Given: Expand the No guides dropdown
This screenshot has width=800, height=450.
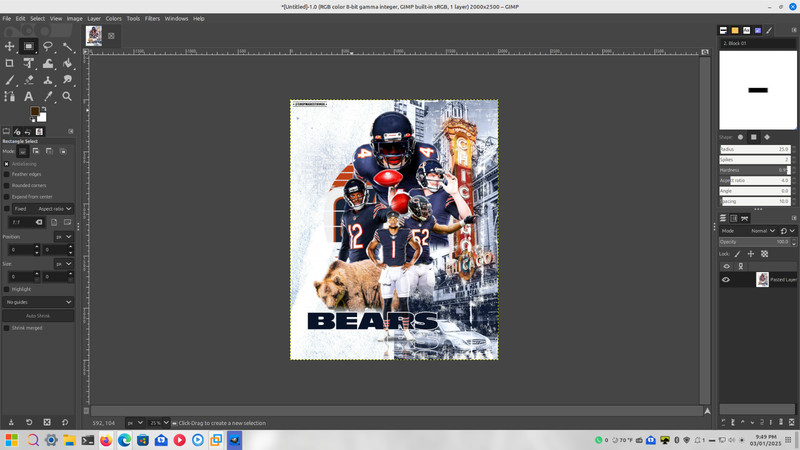Looking at the screenshot, I should (x=38, y=302).
